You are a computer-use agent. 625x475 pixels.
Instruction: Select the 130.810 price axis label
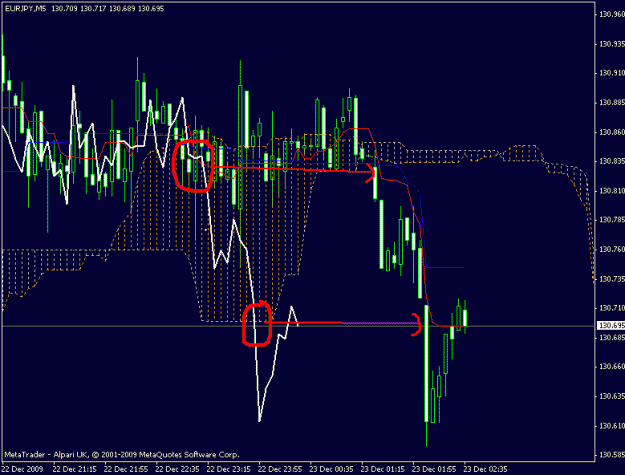coord(612,191)
